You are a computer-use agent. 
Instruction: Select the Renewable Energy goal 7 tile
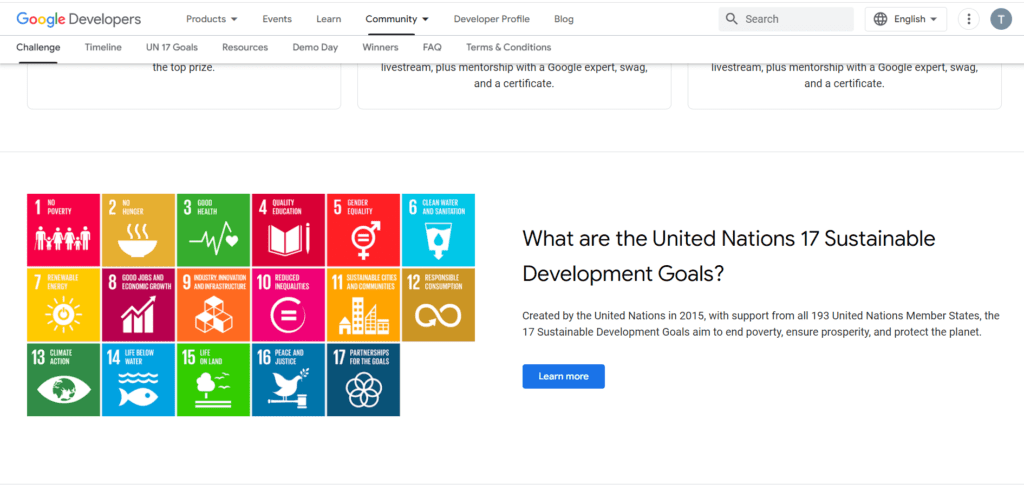click(x=63, y=305)
